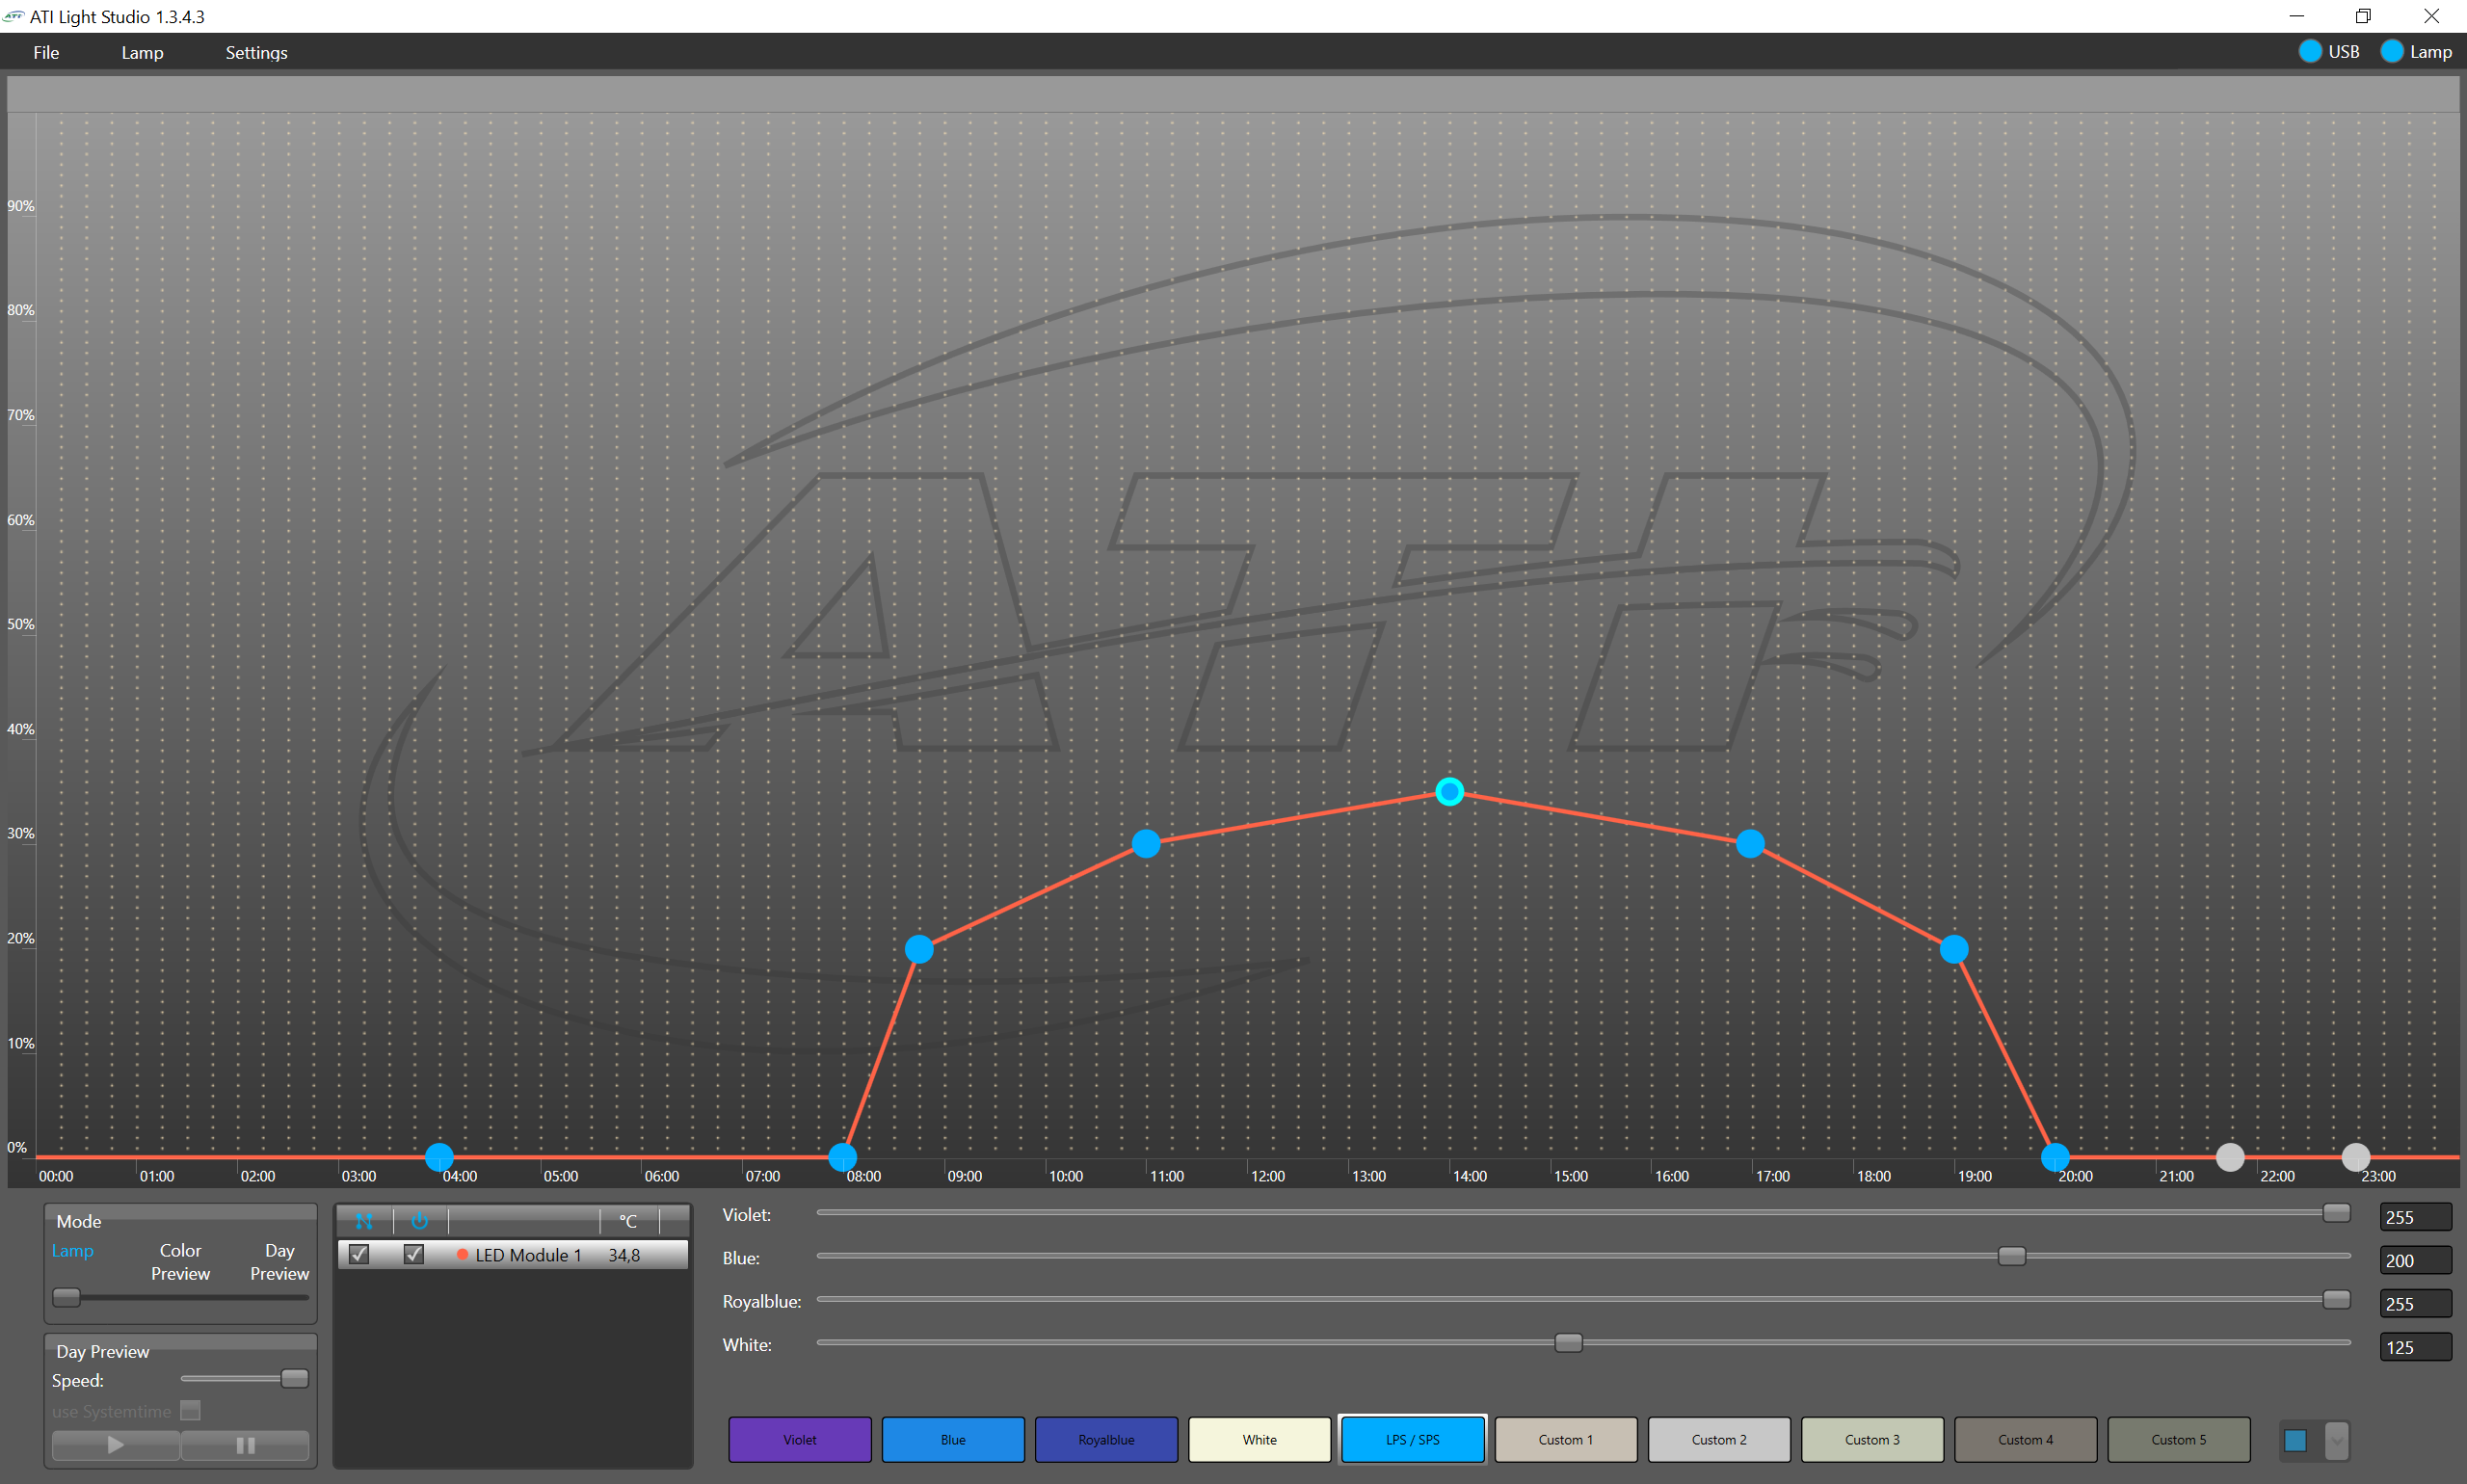Viewport: 2467px width, 1484px height.
Task: Click the graph/network icon in module list header
Action: tap(364, 1220)
